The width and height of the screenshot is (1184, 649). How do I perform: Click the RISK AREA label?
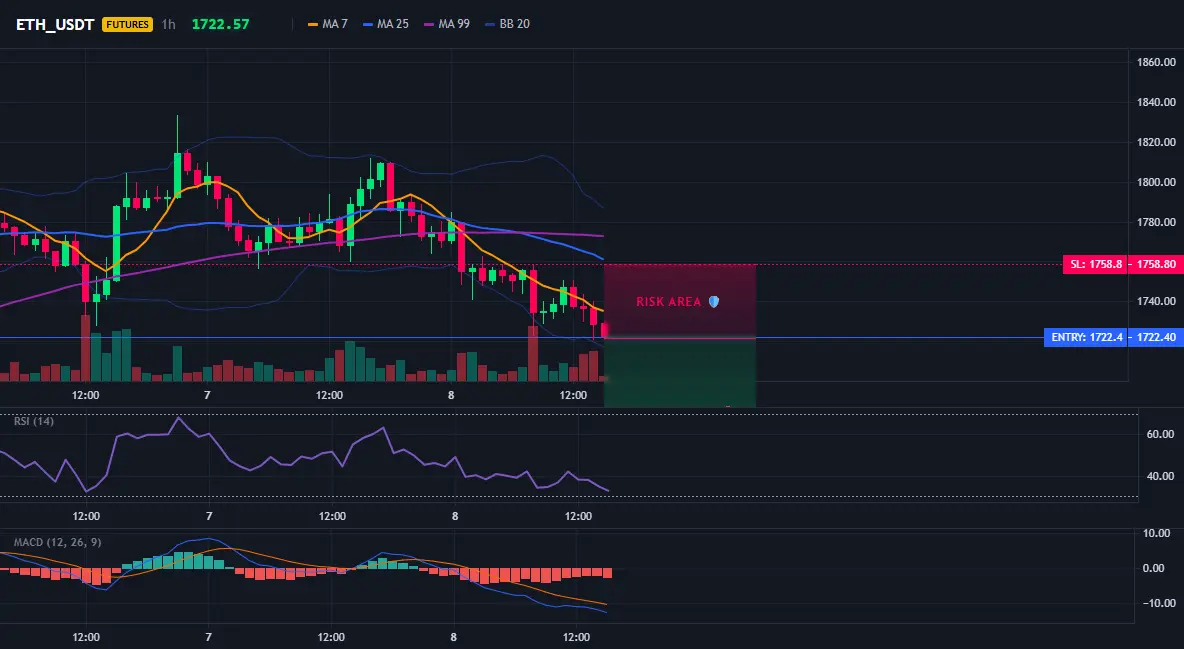(668, 301)
